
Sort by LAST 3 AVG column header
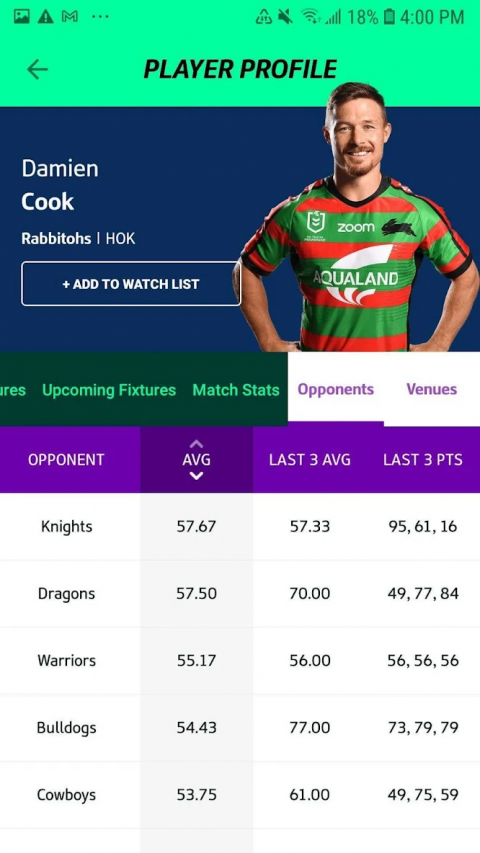310,460
